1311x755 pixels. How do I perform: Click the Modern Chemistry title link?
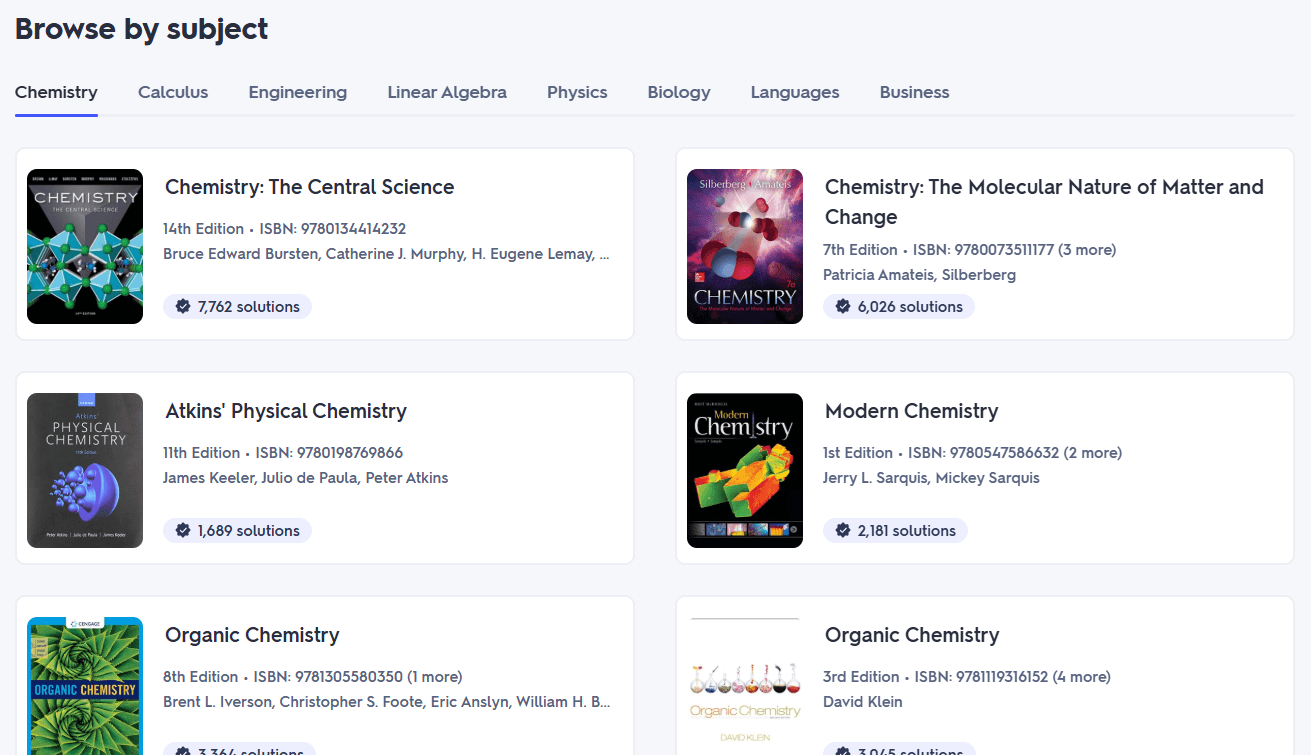coord(911,411)
